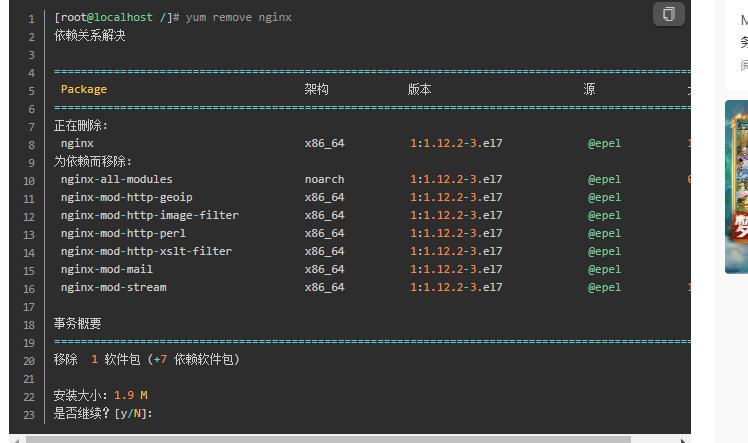Click 'nginx-mod-stream' package name
Image resolution: width=748 pixels, height=443 pixels.
point(114,288)
